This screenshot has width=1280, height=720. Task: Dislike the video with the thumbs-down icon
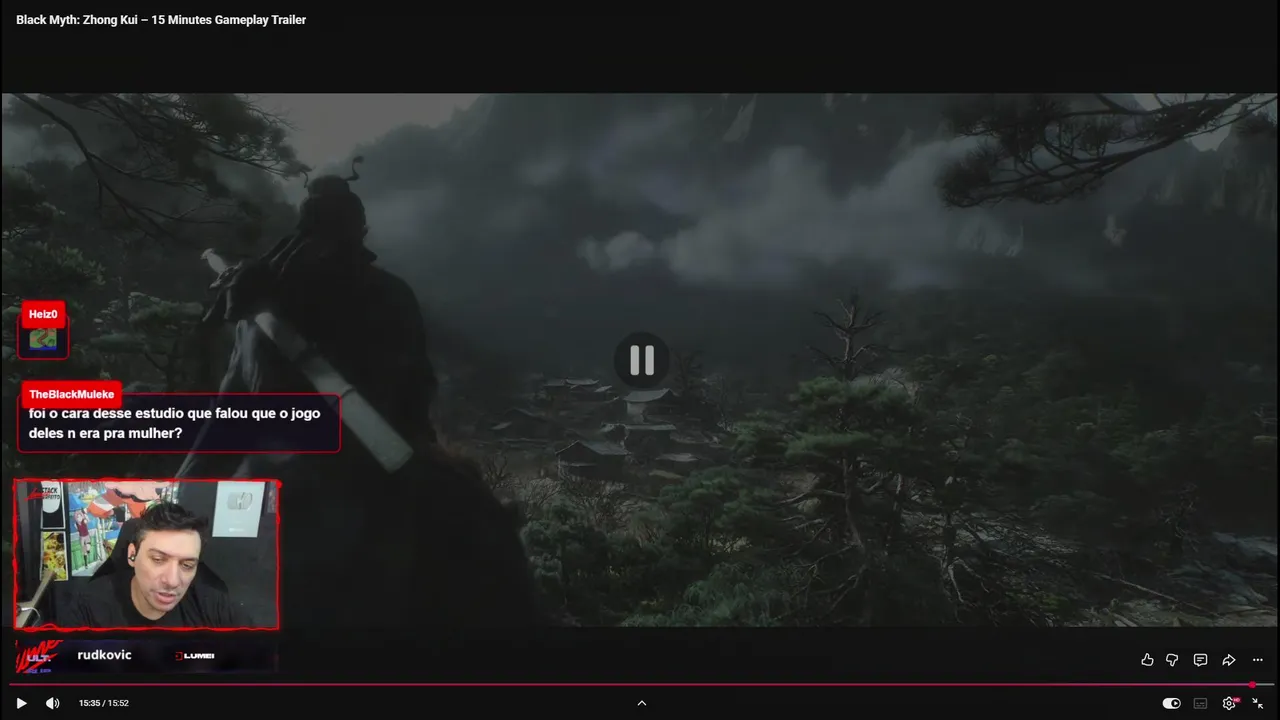point(1172,660)
